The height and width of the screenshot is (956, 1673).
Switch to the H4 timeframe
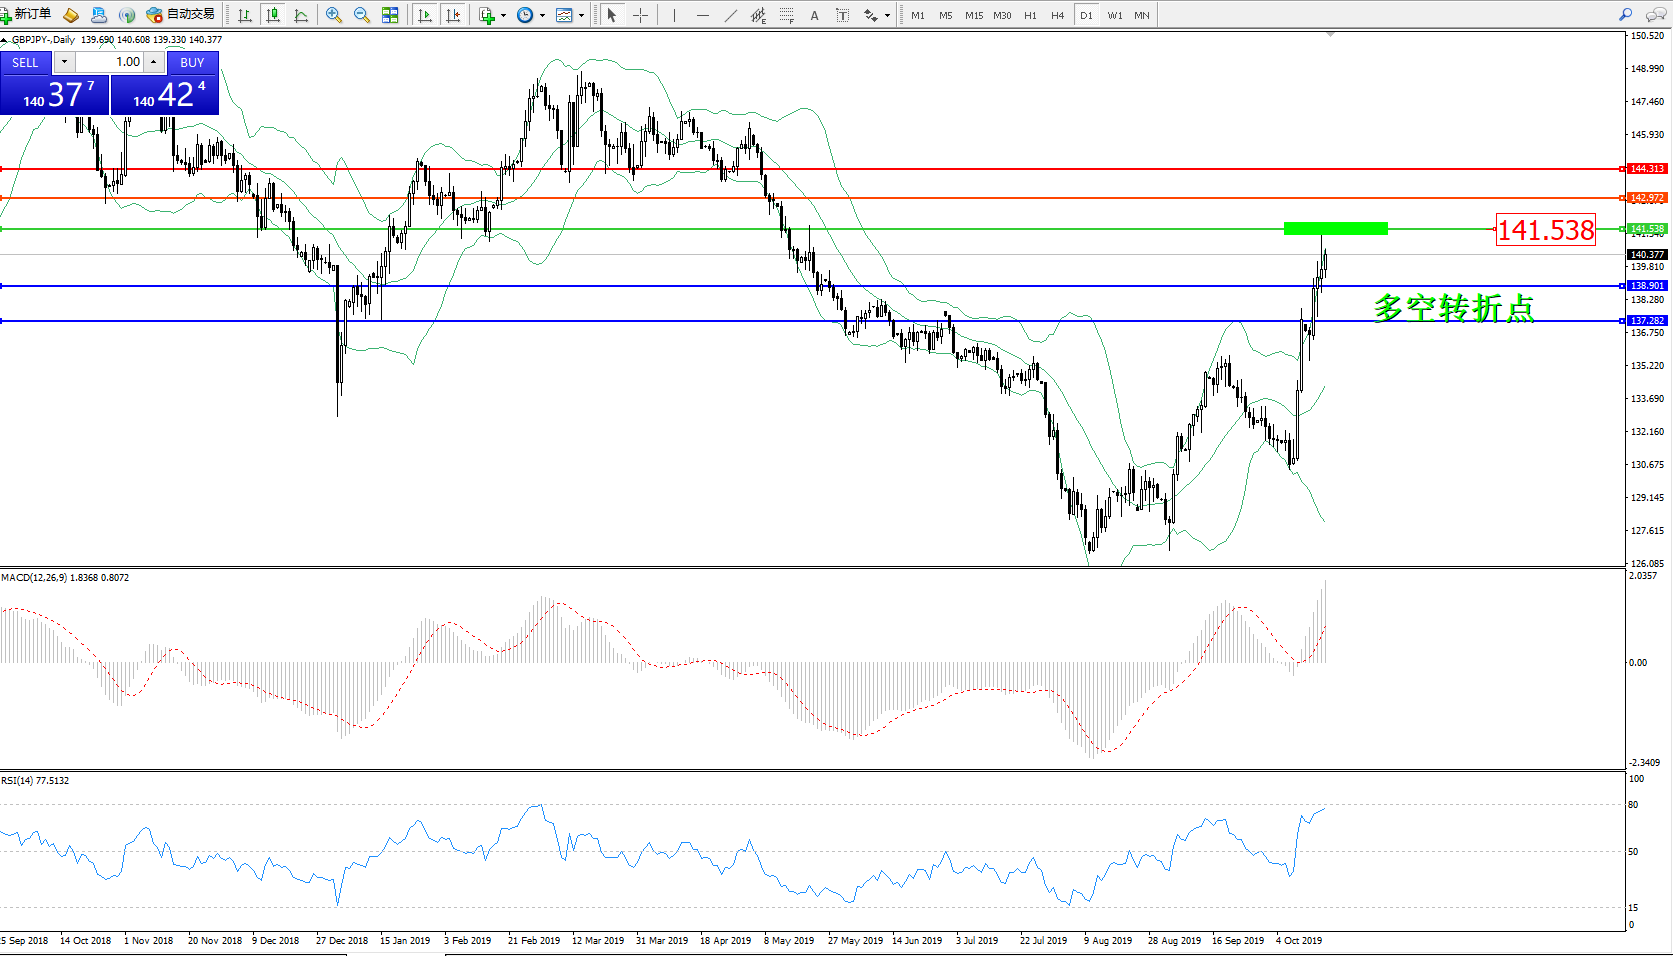(1057, 15)
